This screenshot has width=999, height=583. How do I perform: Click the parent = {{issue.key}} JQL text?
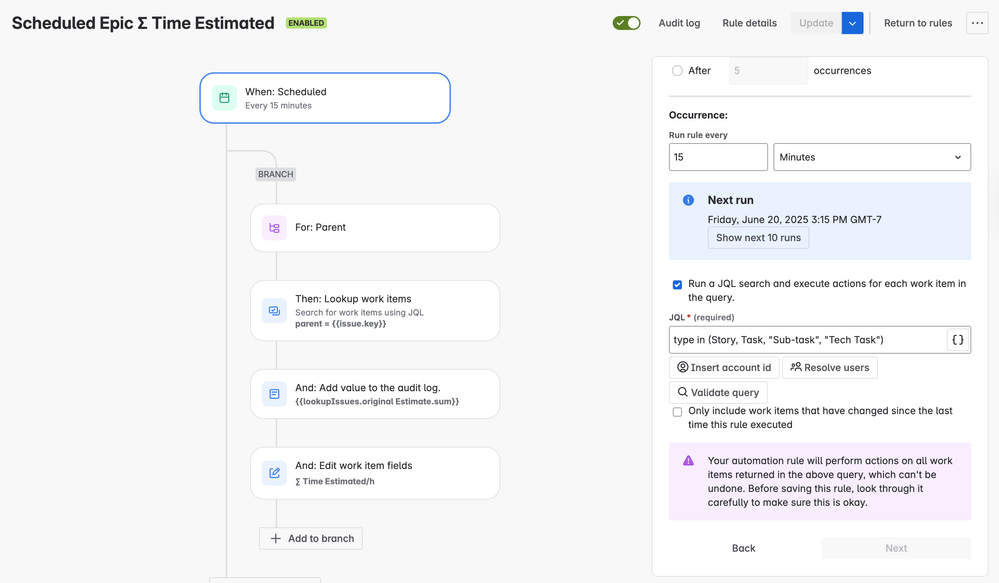pyautogui.click(x=341, y=324)
